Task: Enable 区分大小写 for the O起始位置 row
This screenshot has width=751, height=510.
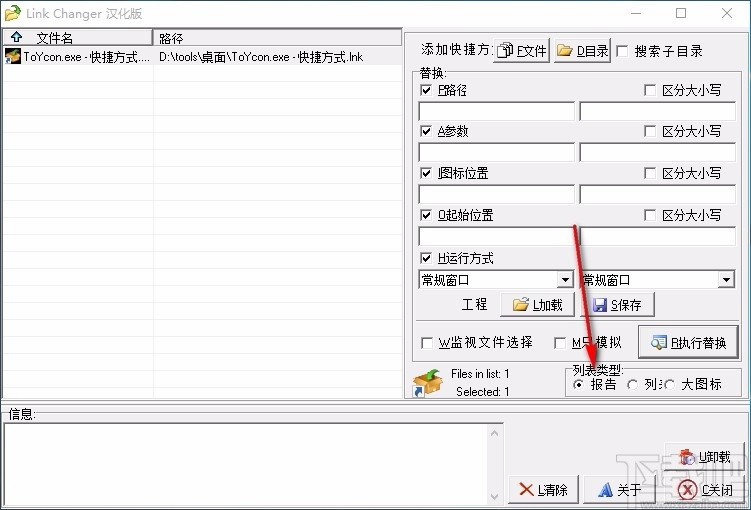Action: coord(650,215)
